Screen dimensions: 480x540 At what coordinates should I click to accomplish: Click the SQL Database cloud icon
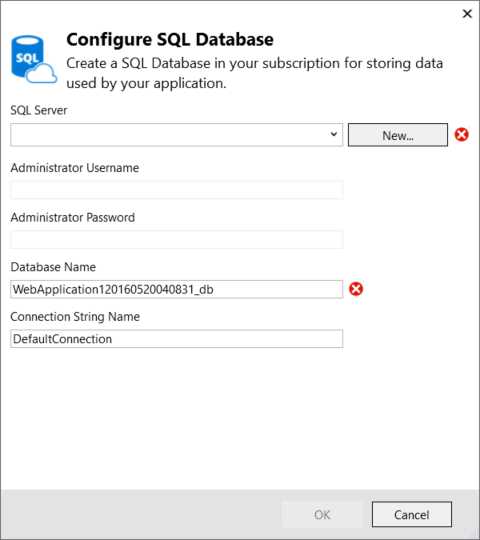click(x=34, y=60)
